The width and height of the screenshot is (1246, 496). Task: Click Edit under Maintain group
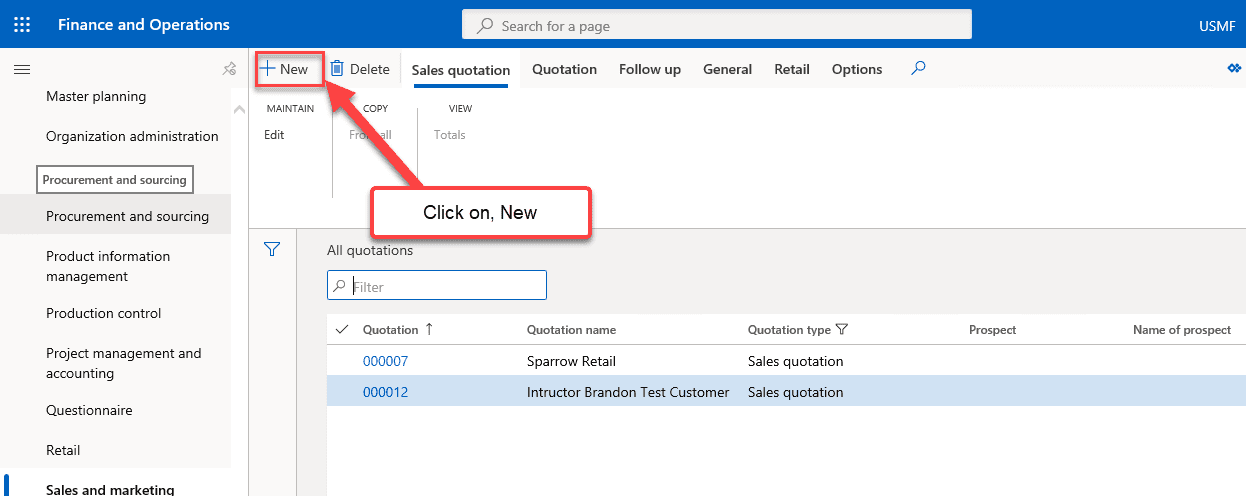point(274,135)
